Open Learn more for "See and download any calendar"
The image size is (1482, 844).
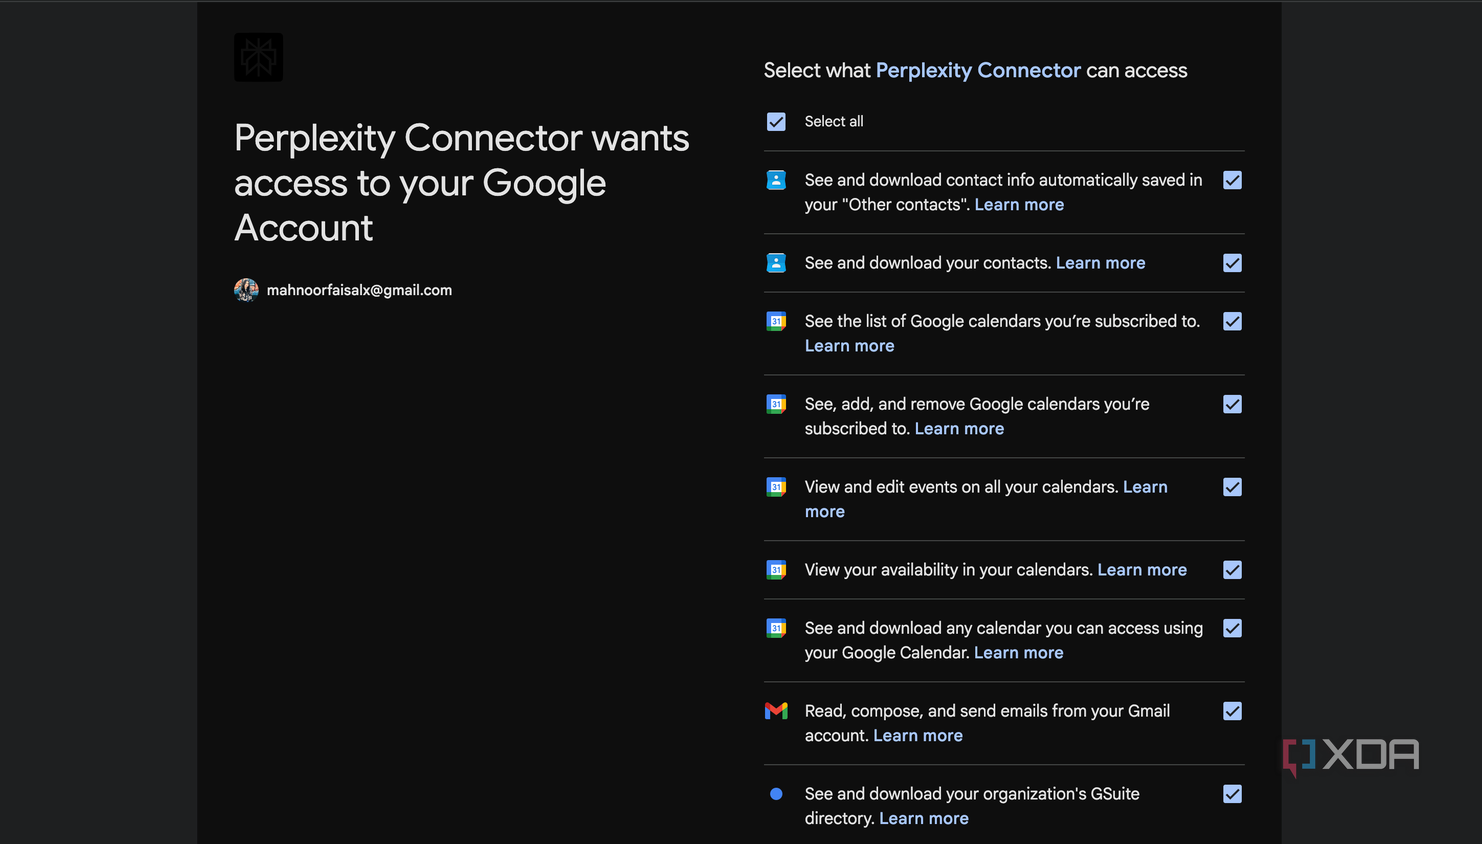click(1018, 652)
